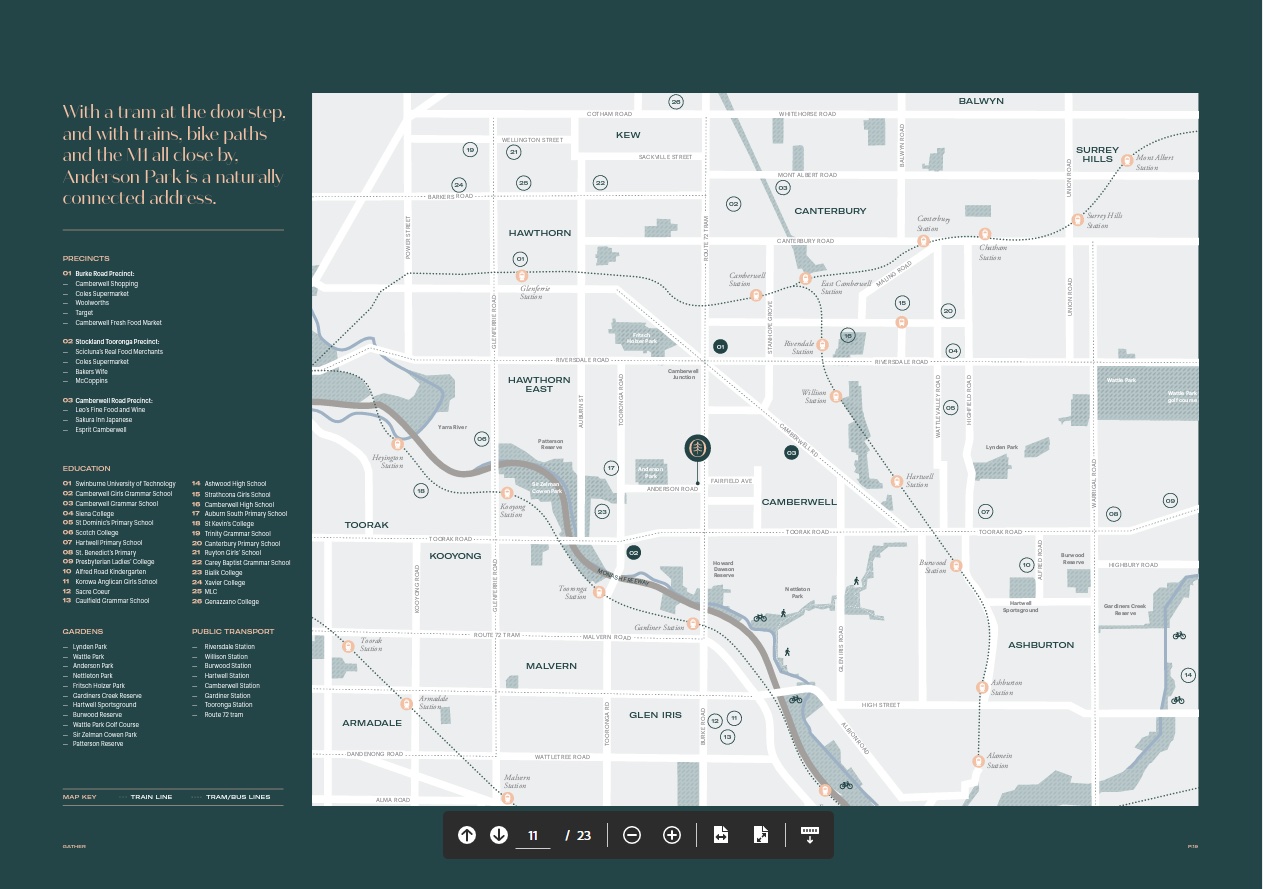
Task: Click the Heyington Station train icon
Action: (x=397, y=444)
